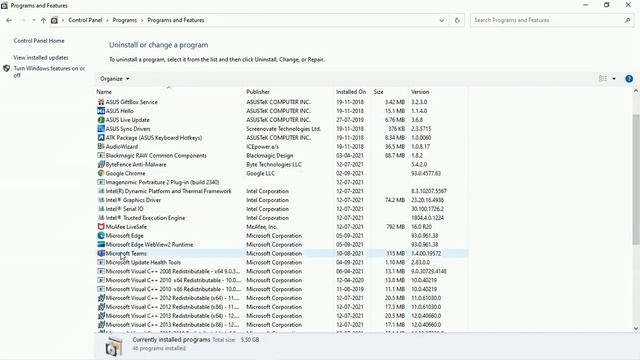Click the Control Panel breadcrumb
The width and height of the screenshot is (640, 360).
click(85, 20)
